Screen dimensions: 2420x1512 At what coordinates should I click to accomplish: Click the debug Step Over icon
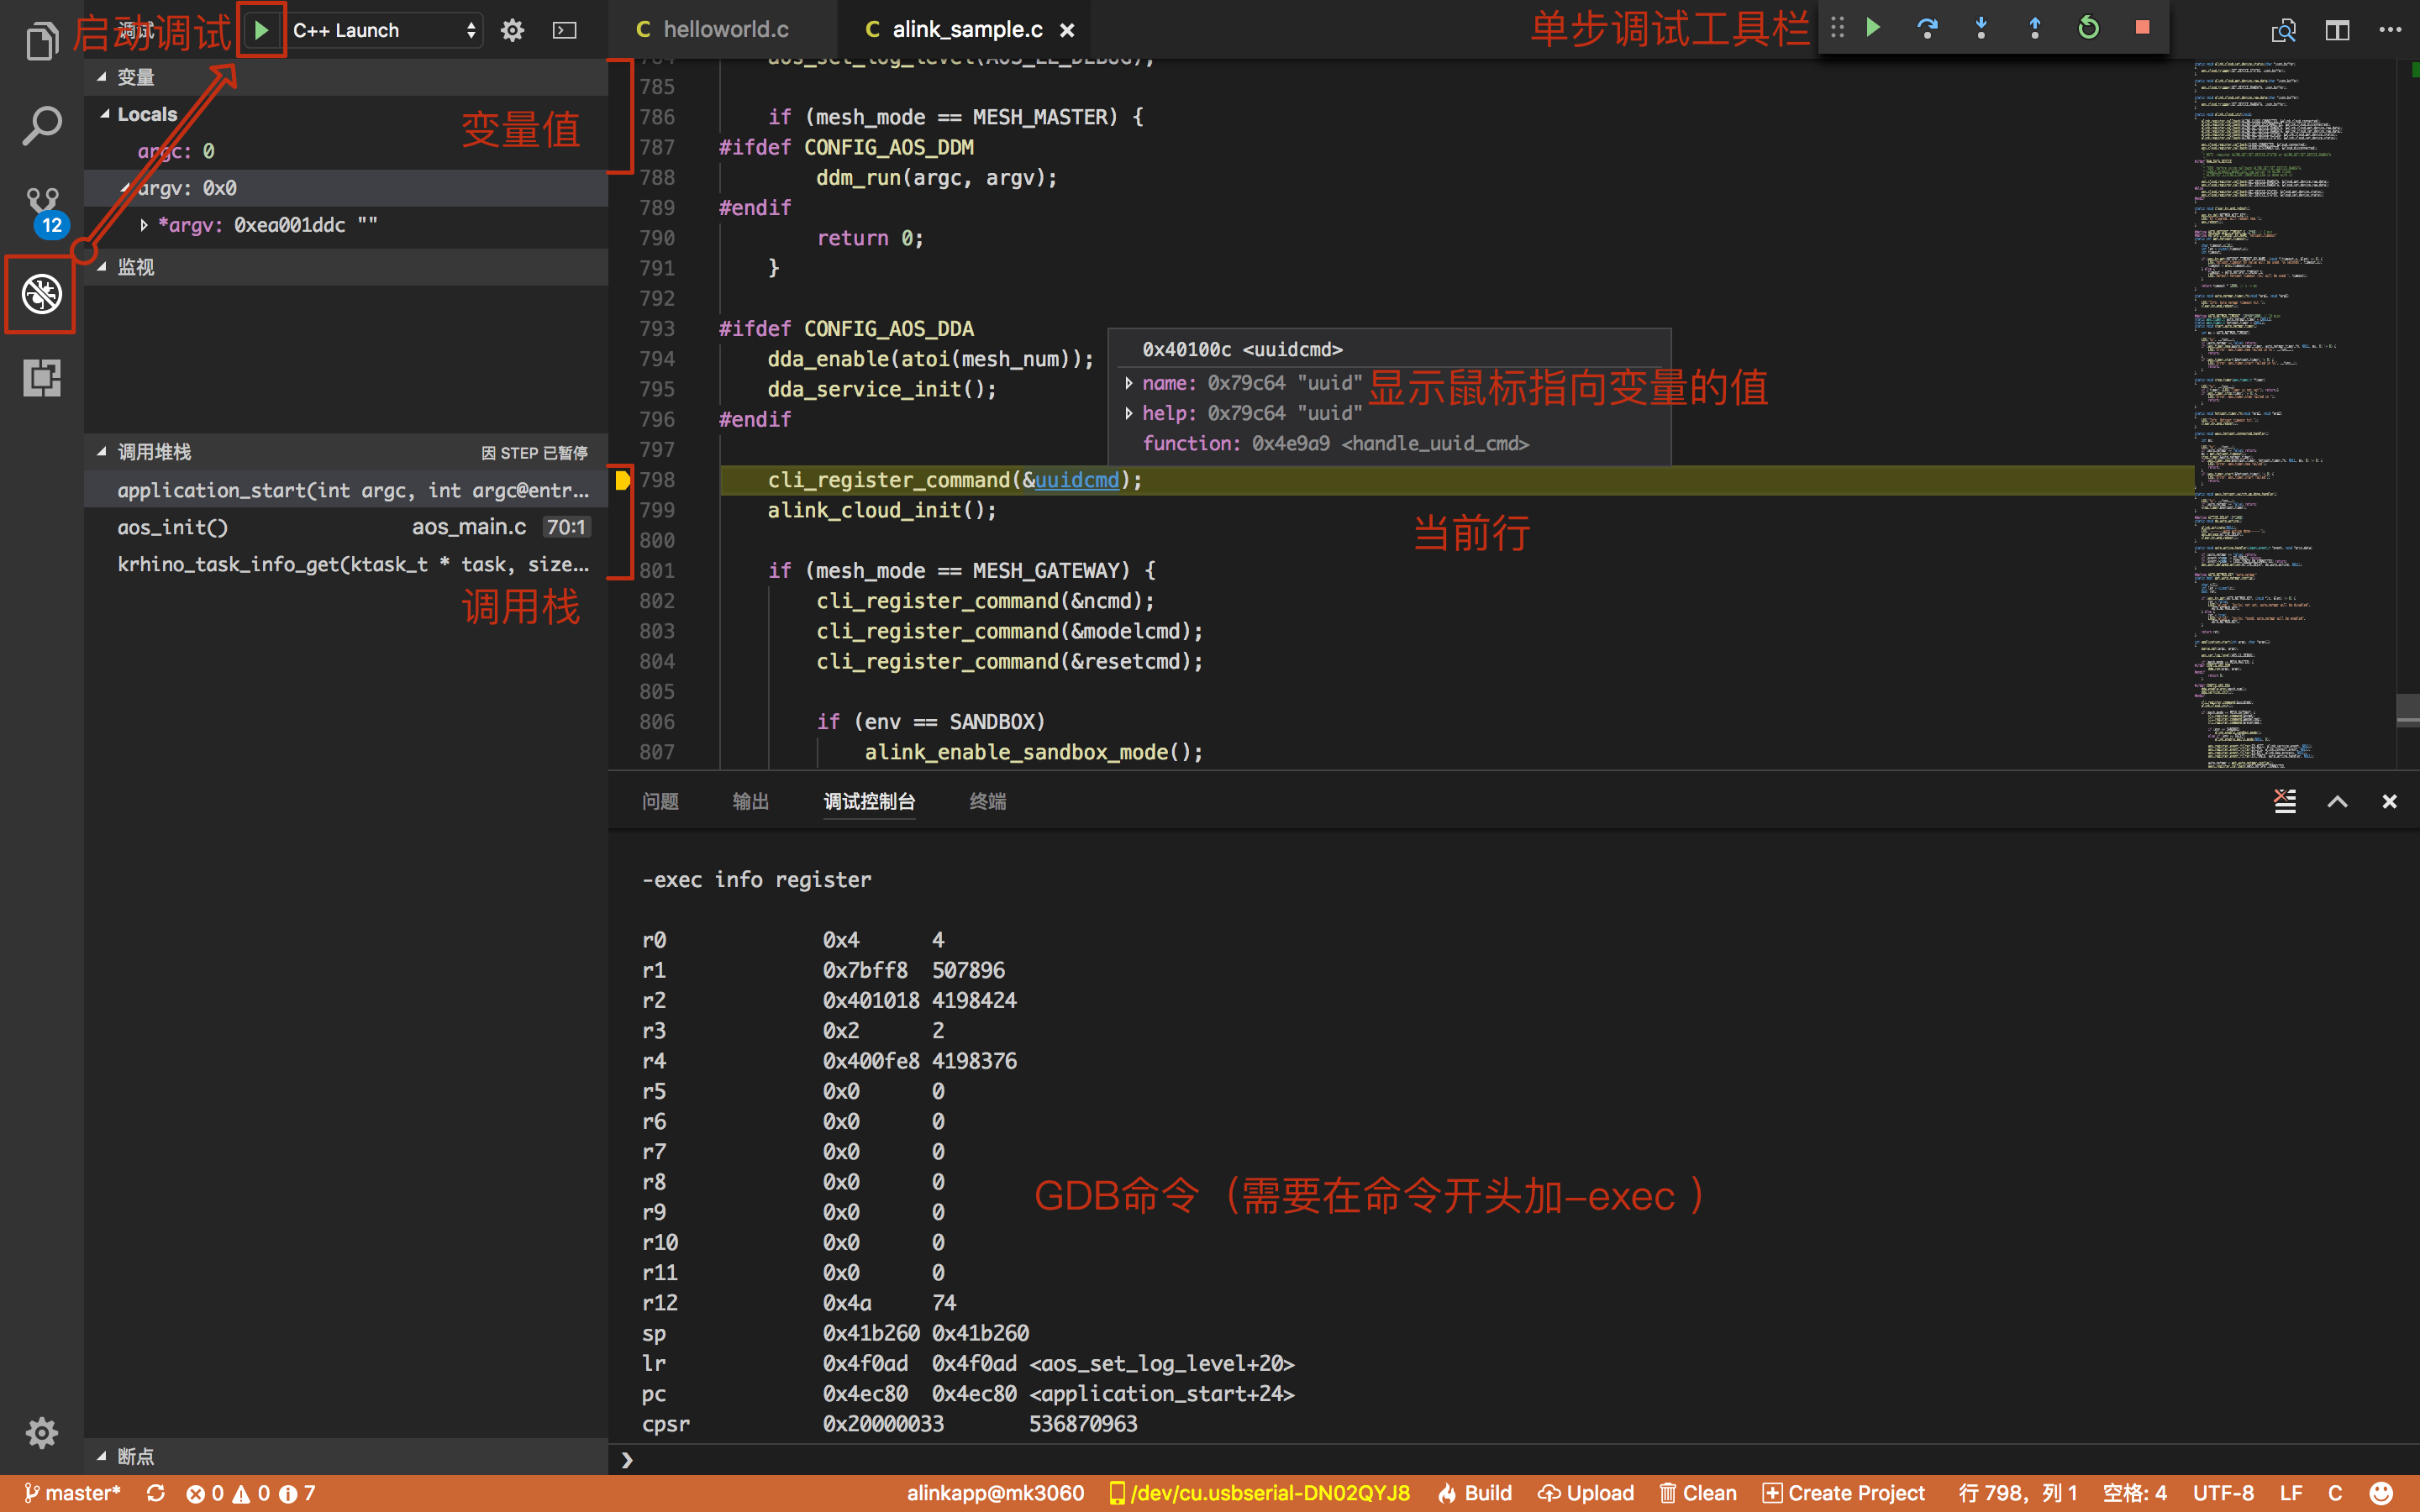point(1927,28)
